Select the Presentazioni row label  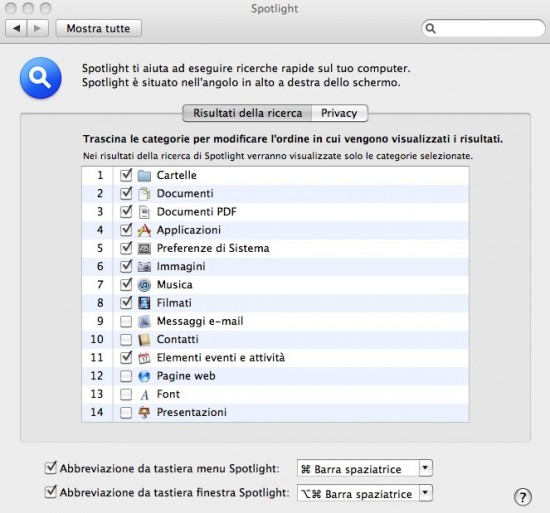(192, 412)
